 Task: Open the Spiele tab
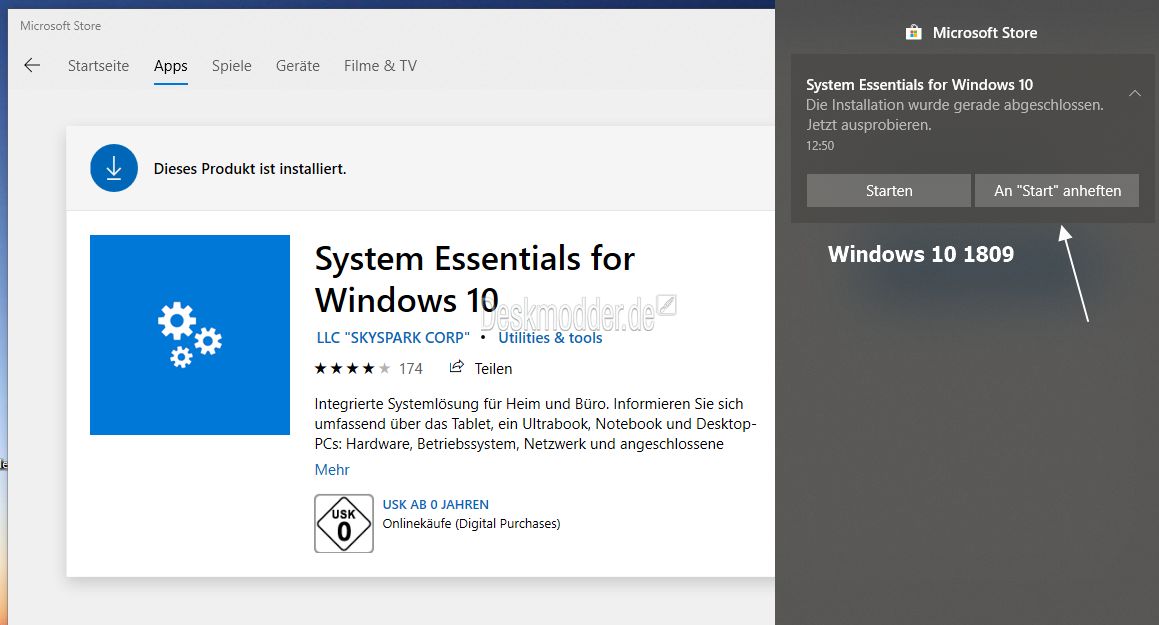[x=231, y=66]
